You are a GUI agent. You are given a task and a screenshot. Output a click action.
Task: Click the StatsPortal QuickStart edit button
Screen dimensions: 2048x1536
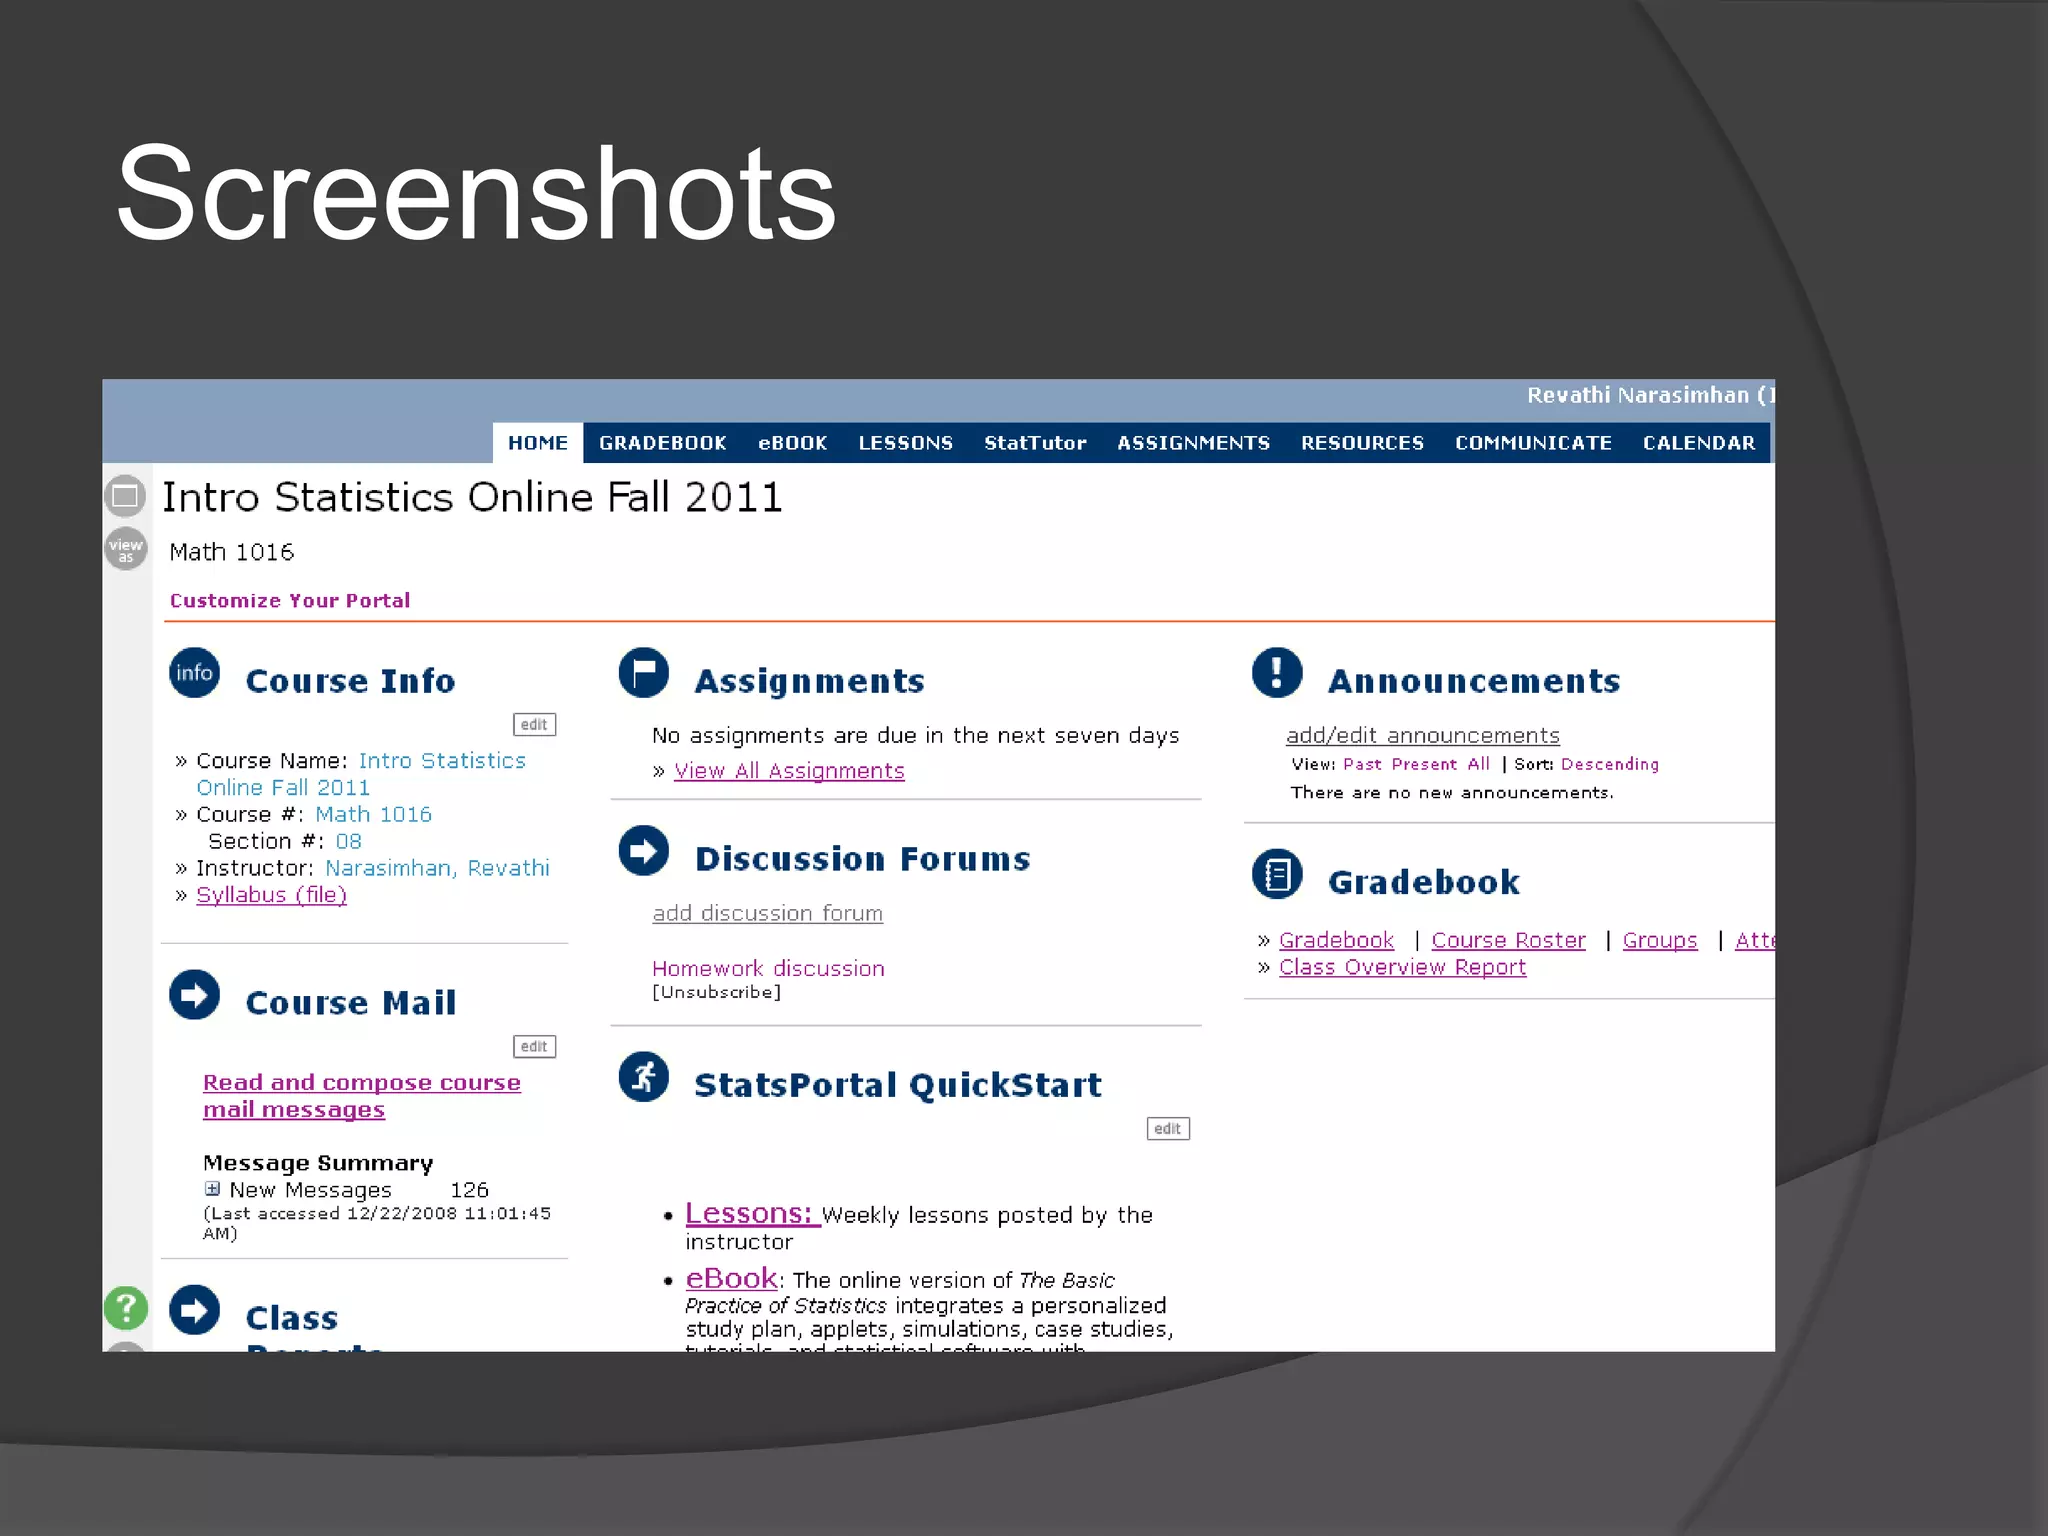tap(1168, 1129)
